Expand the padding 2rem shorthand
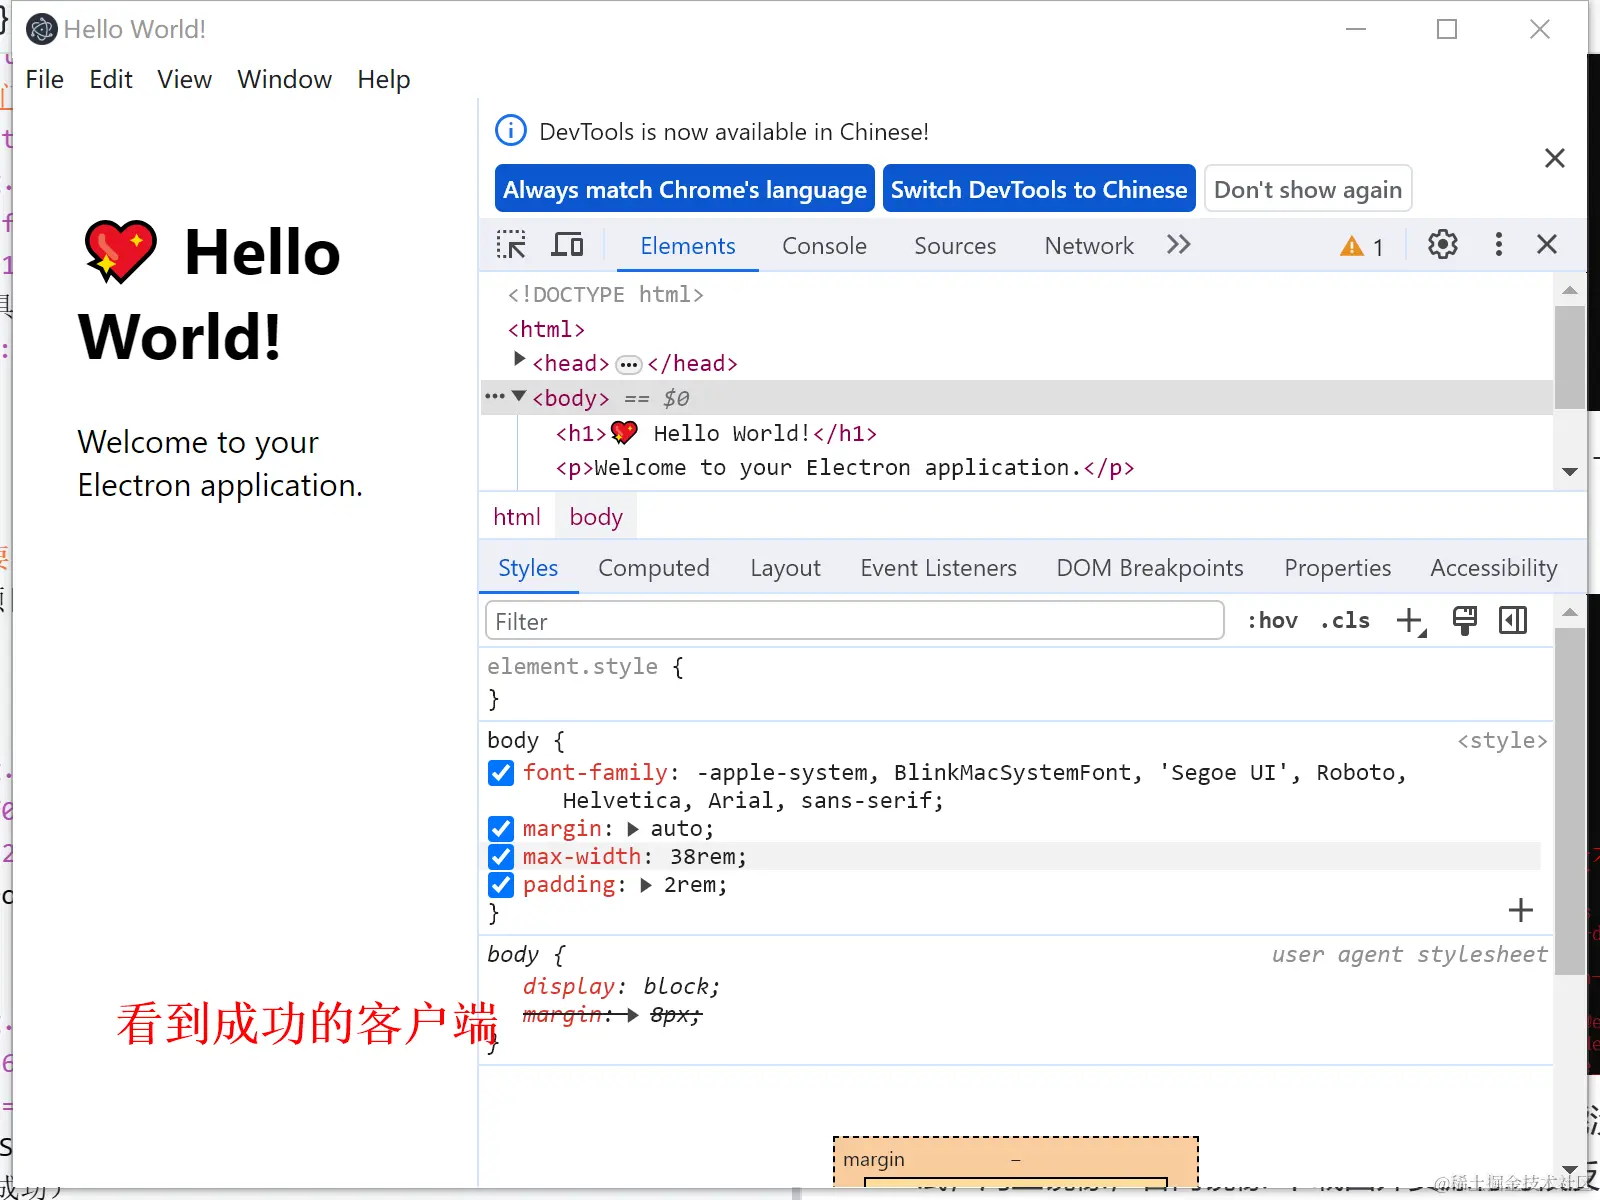Image resolution: width=1600 pixels, height=1200 pixels. 646,885
